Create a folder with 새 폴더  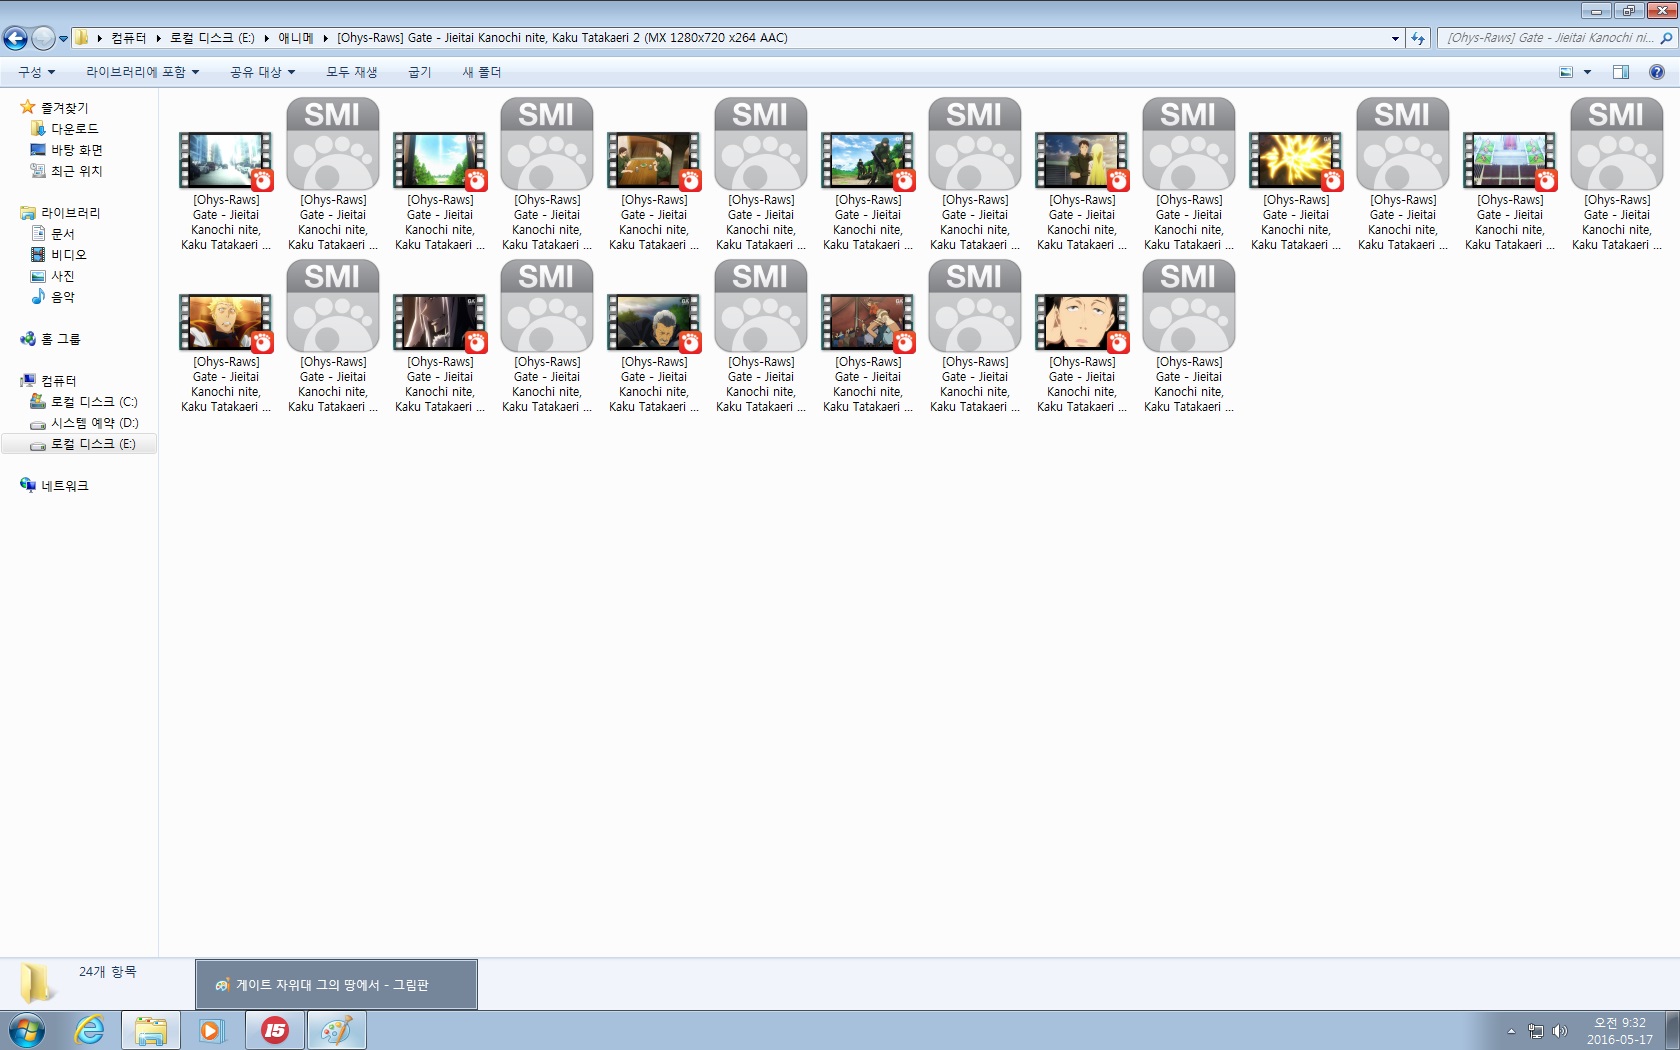pyautogui.click(x=482, y=72)
